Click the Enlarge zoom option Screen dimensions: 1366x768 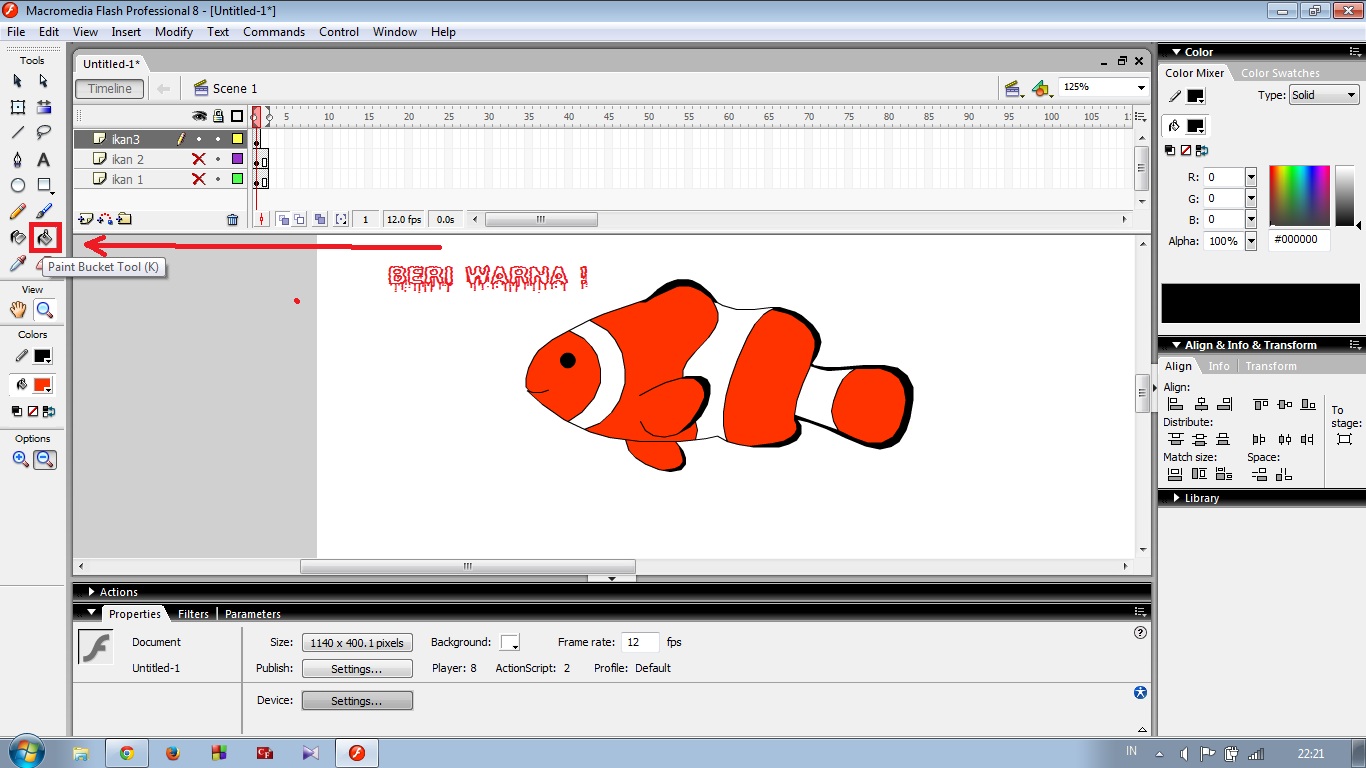click(x=20, y=459)
